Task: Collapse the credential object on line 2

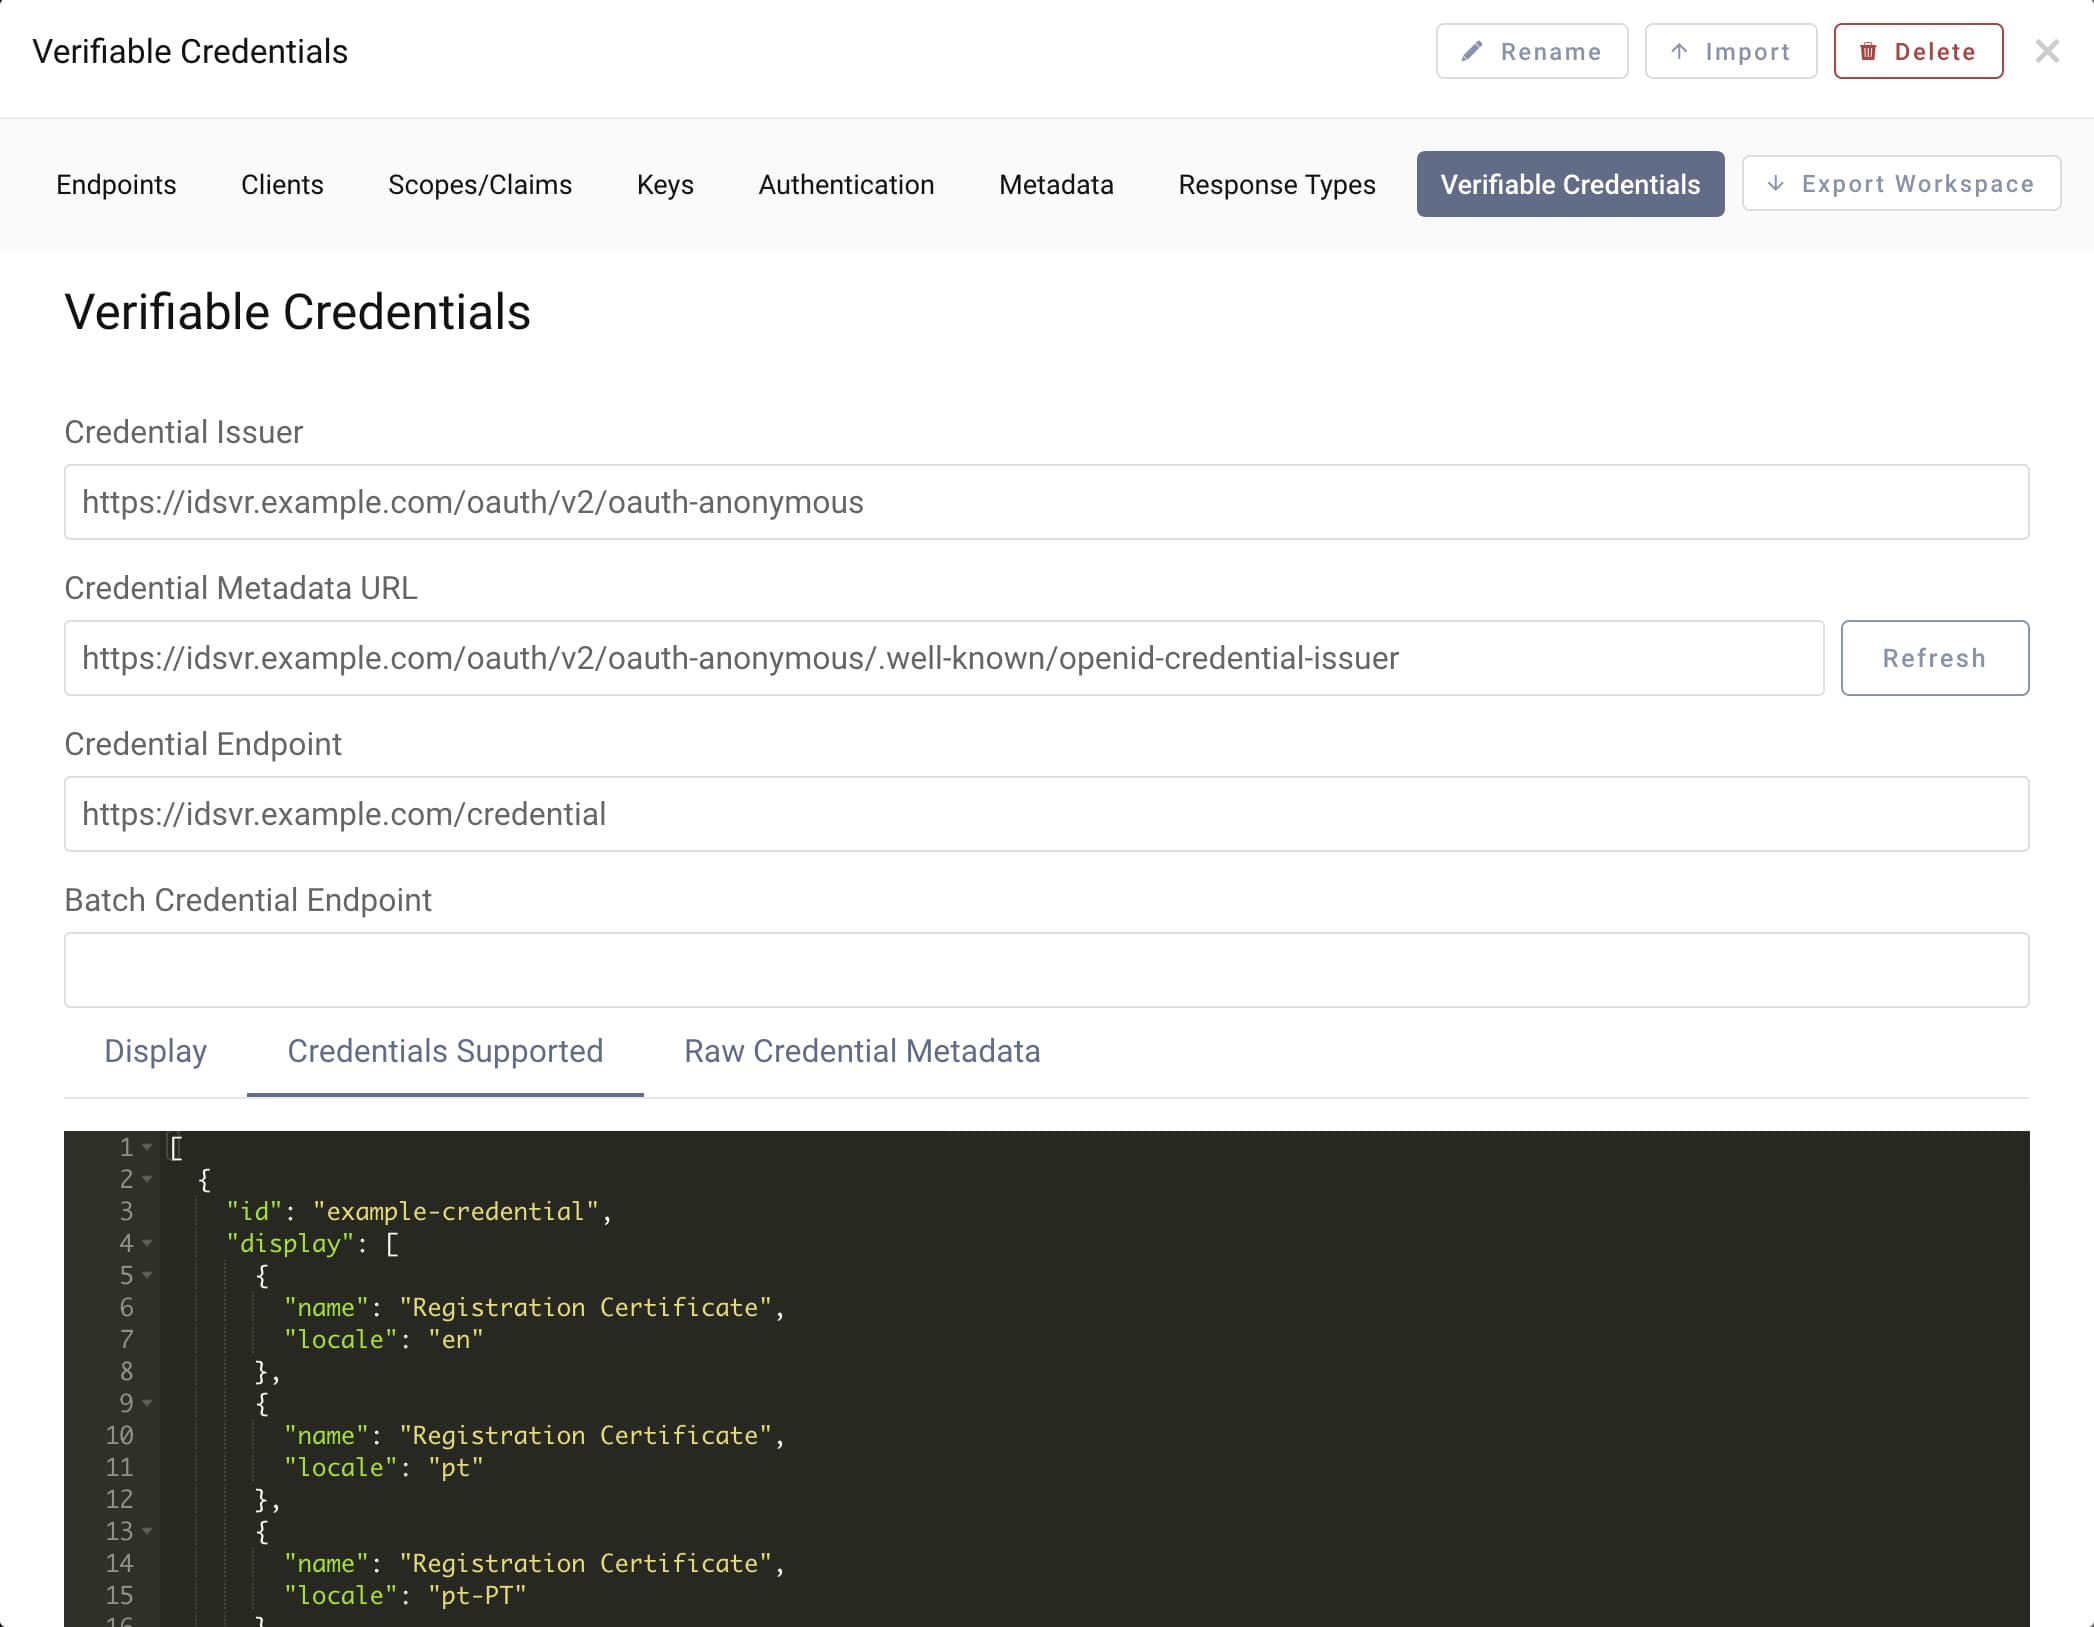Action: [x=147, y=1180]
